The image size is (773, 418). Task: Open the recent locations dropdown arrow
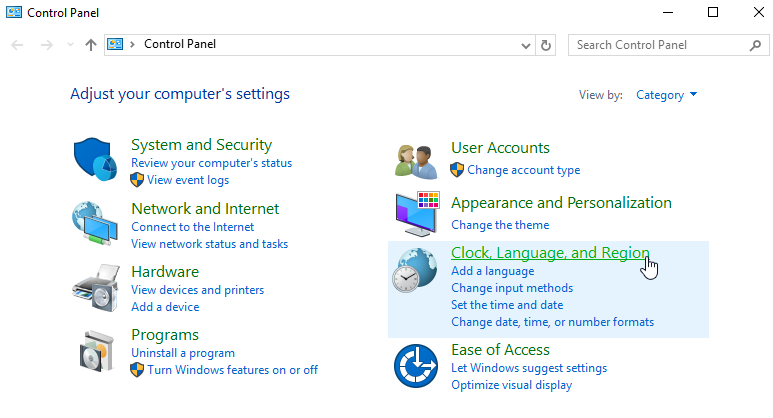[69, 45]
